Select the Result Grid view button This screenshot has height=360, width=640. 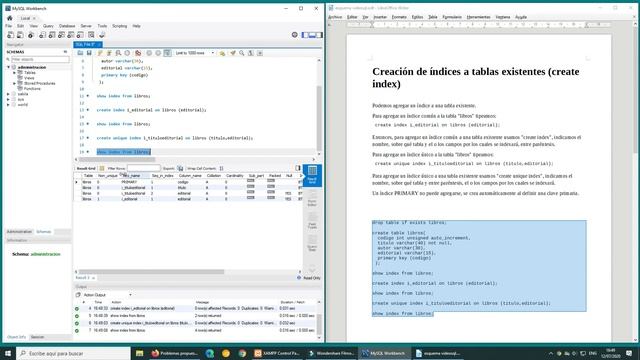pyautogui.click(x=312, y=176)
